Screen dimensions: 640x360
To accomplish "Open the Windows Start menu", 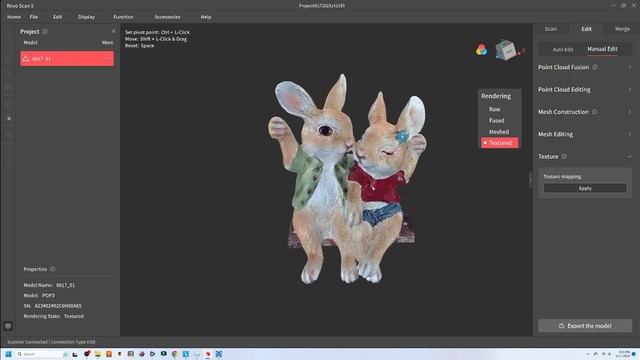I will click(x=8, y=354).
